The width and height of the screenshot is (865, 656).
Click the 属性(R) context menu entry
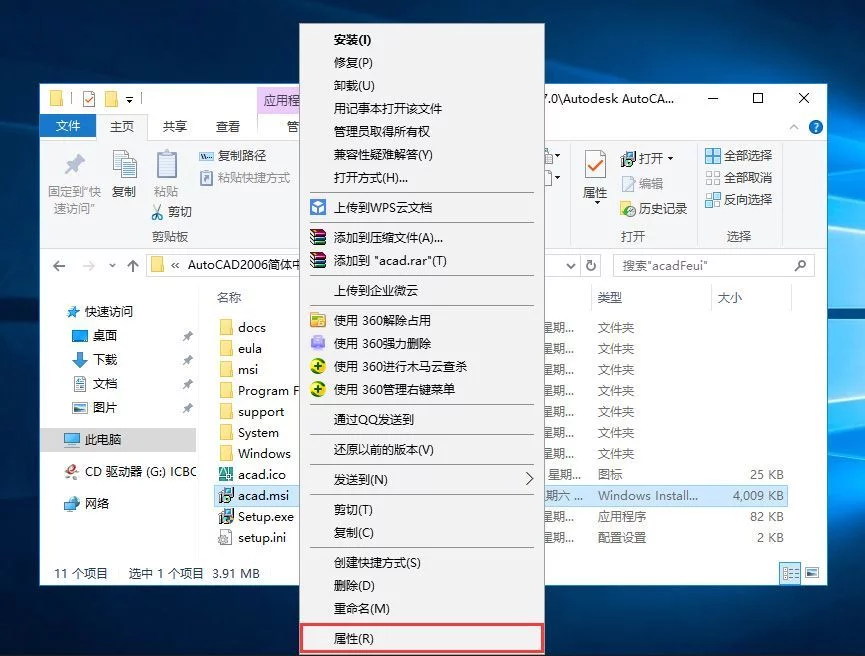pos(422,638)
